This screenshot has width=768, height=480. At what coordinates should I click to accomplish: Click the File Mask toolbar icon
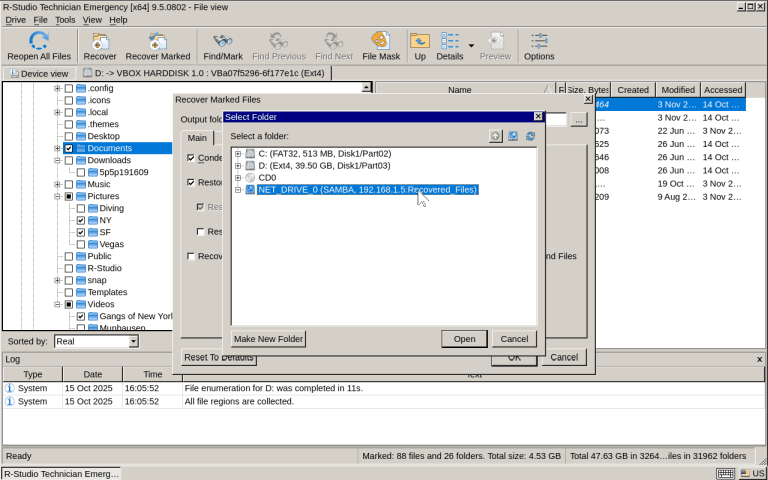[381, 41]
